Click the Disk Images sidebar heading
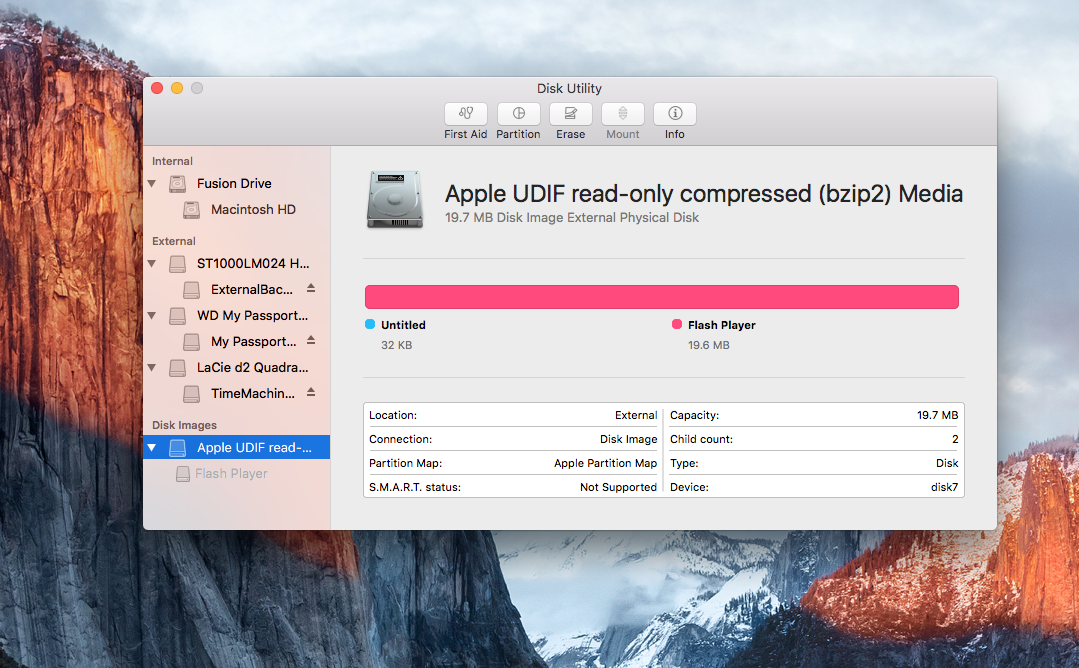1079x668 pixels. [184, 425]
